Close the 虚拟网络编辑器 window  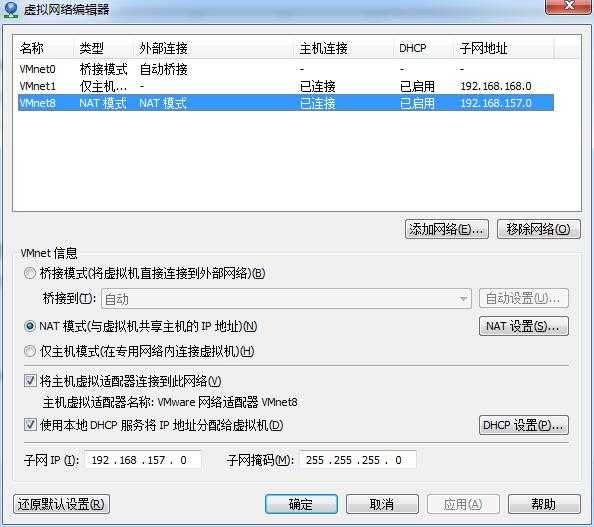coord(568,6)
